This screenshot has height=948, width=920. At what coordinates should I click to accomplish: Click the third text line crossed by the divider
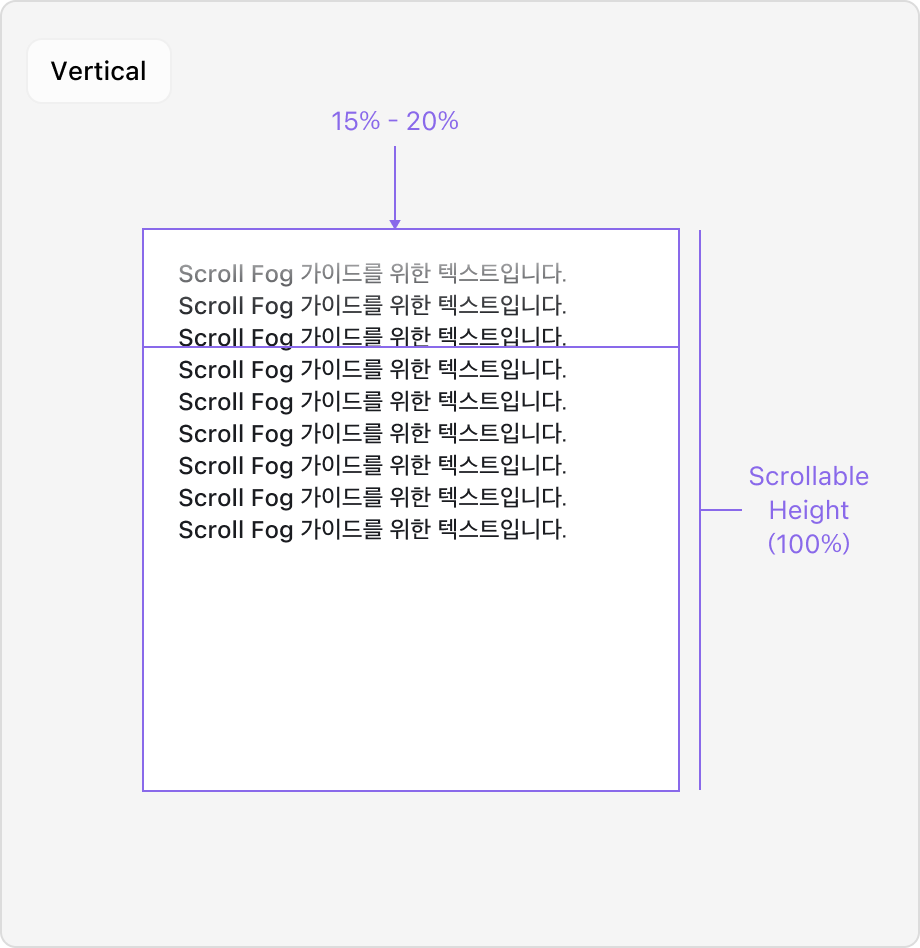tap(372, 336)
